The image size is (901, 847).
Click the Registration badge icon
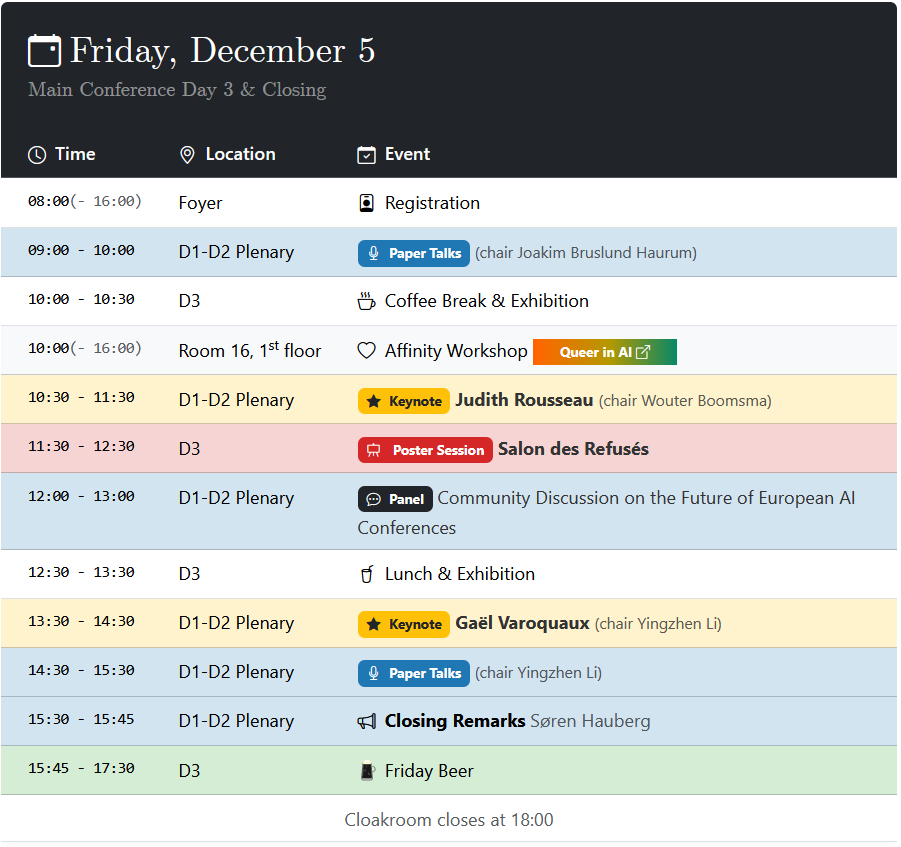(367, 203)
